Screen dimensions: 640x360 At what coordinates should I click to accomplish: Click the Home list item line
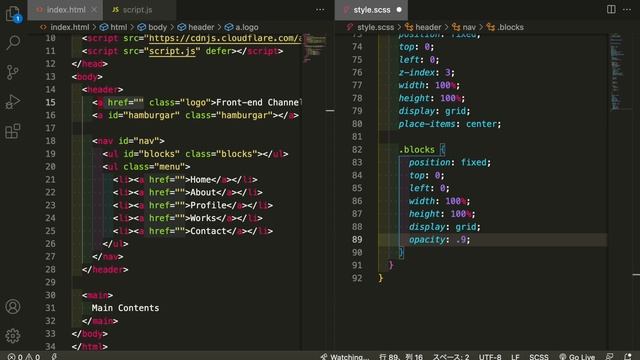[x=185, y=180]
